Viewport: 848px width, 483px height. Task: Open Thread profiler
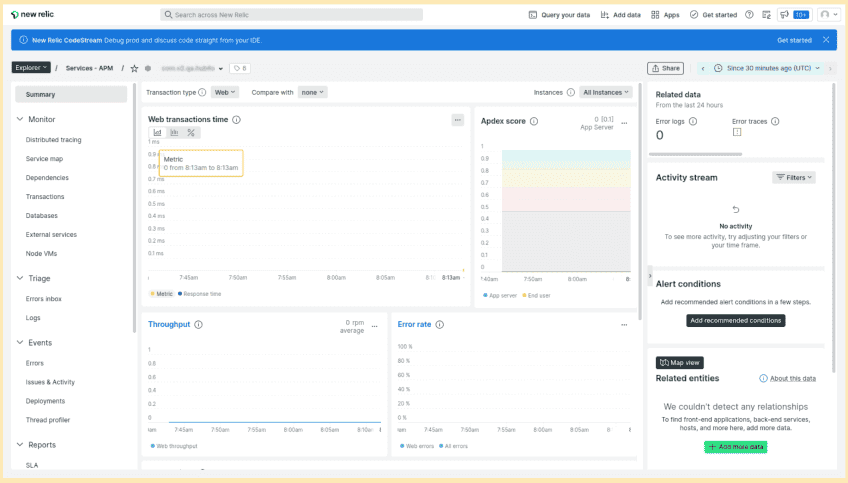point(48,420)
